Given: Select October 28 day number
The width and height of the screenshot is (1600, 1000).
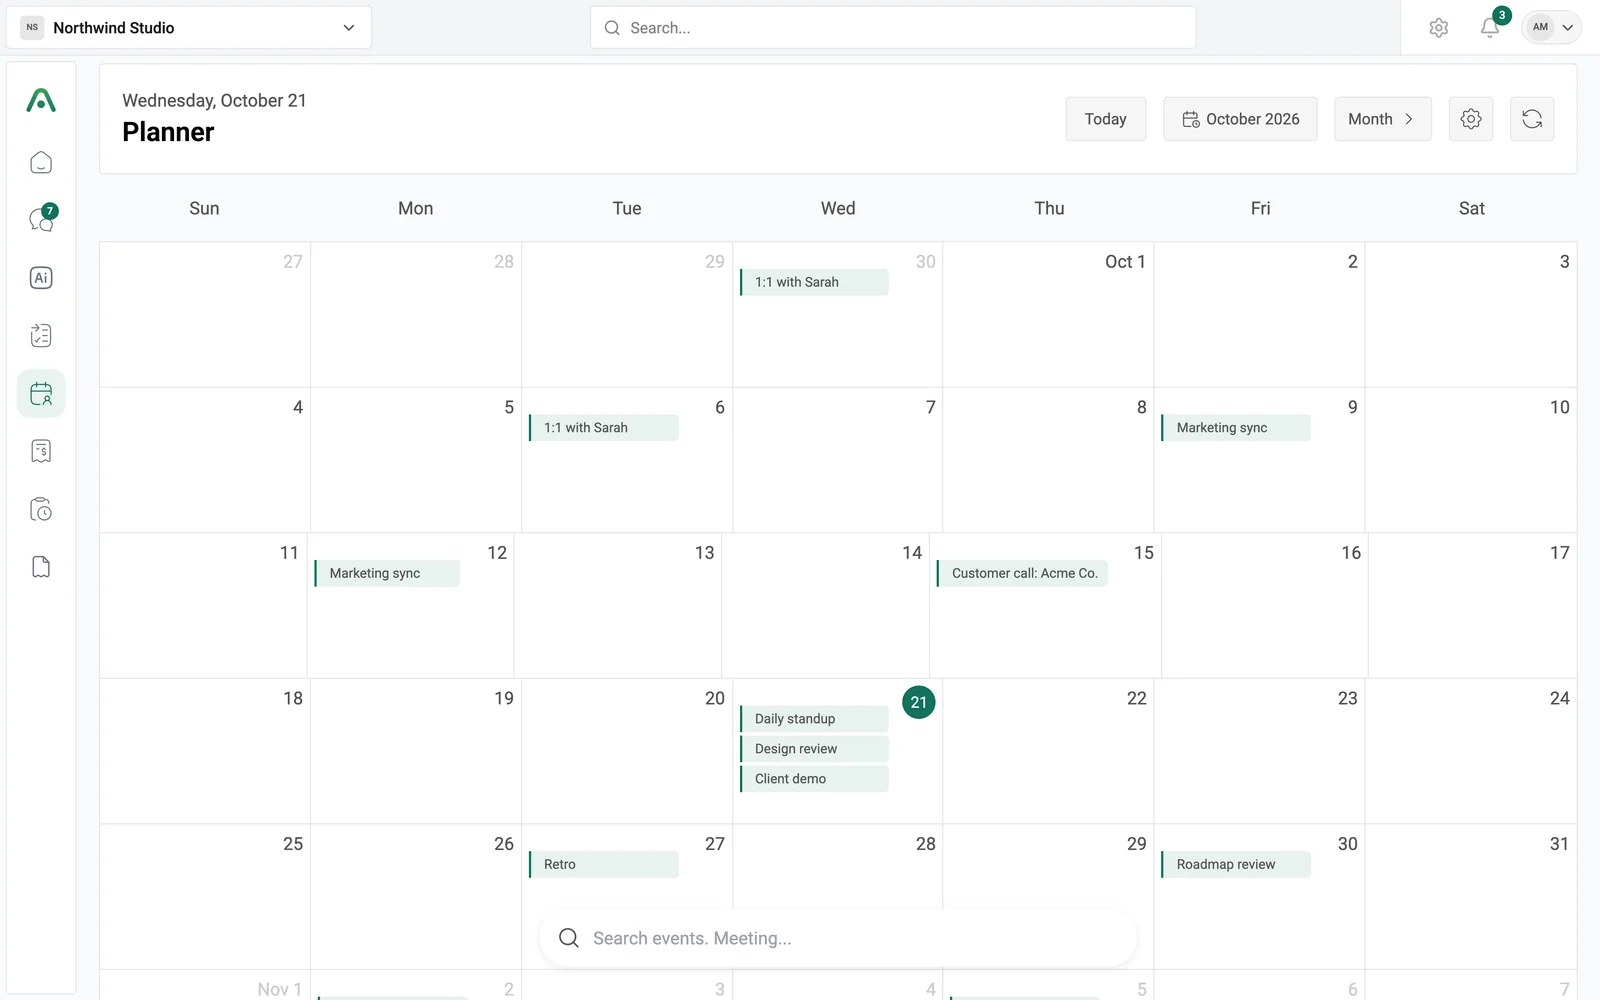Looking at the screenshot, I should pos(926,844).
